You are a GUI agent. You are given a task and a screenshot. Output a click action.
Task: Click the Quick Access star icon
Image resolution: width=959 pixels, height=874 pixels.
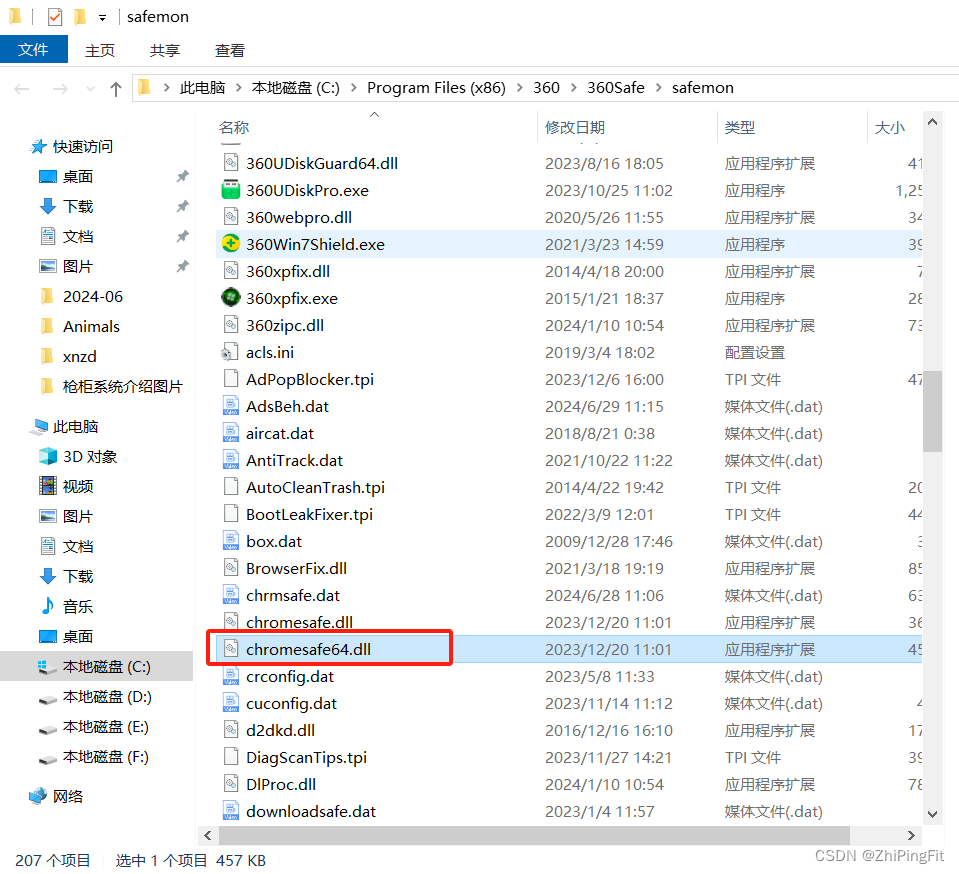coord(39,146)
